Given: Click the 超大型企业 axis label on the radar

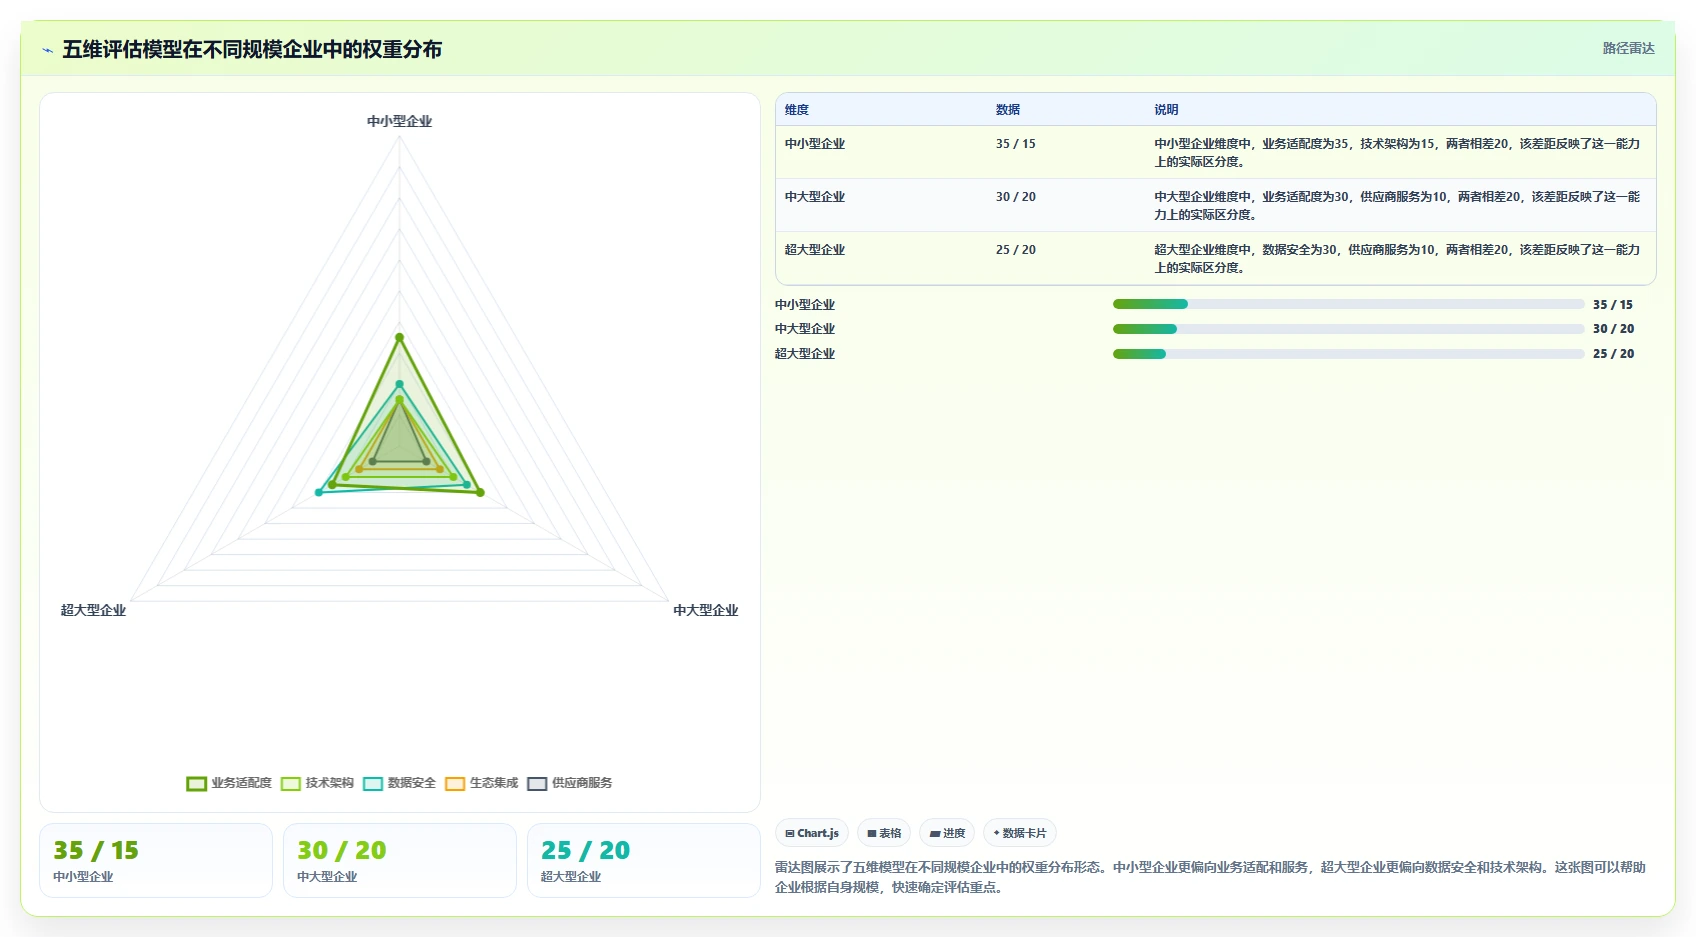Looking at the screenshot, I should pos(93,610).
